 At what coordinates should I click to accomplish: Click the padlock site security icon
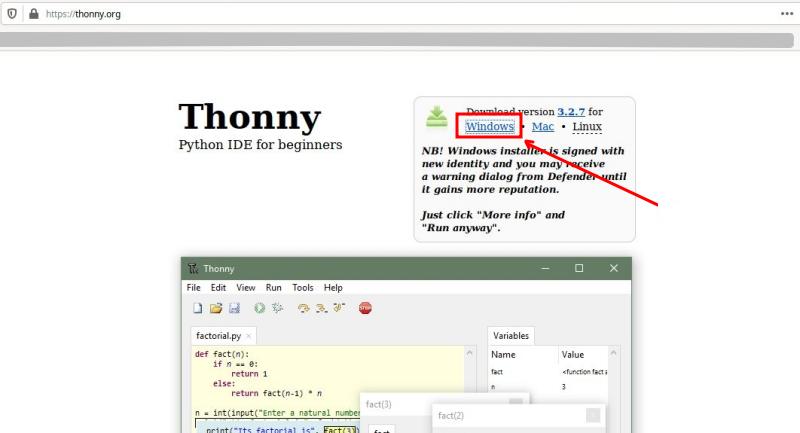pos(33,14)
